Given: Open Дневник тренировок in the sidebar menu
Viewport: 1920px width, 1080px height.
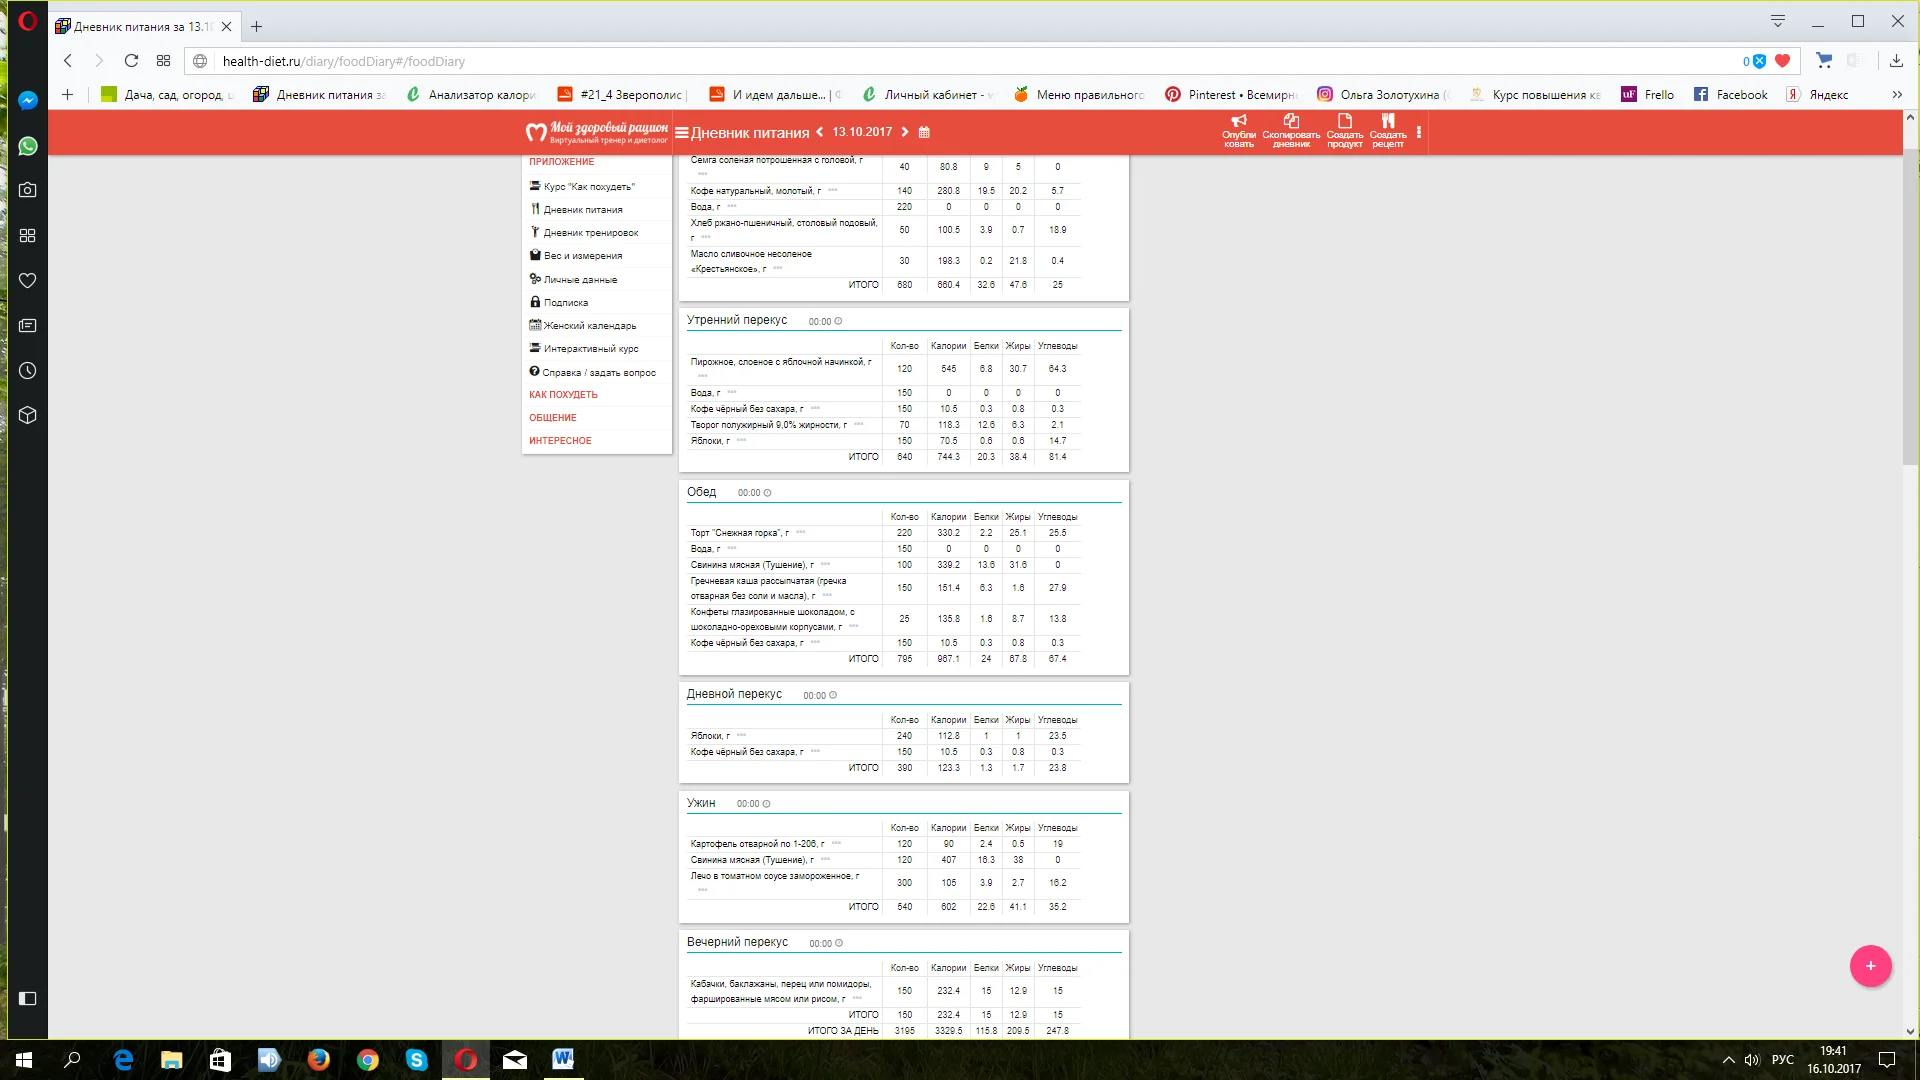Looking at the screenshot, I should [590, 233].
